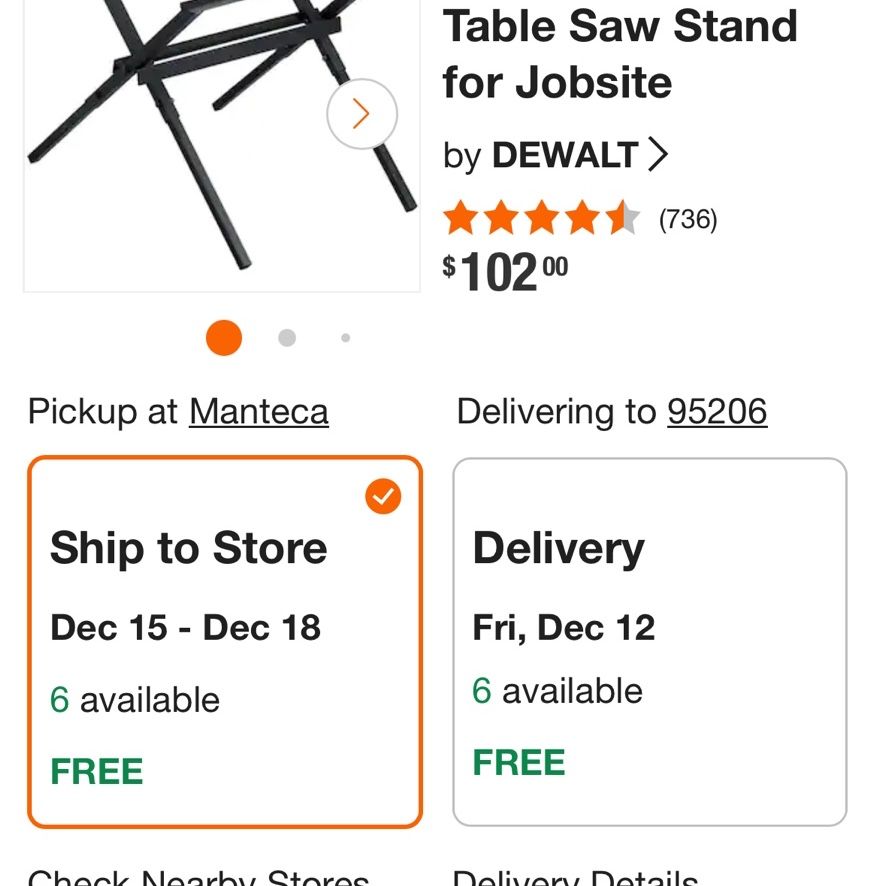Open the DEWALT brand chevron
The width and height of the screenshot is (886, 886).
click(x=657, y=154)
